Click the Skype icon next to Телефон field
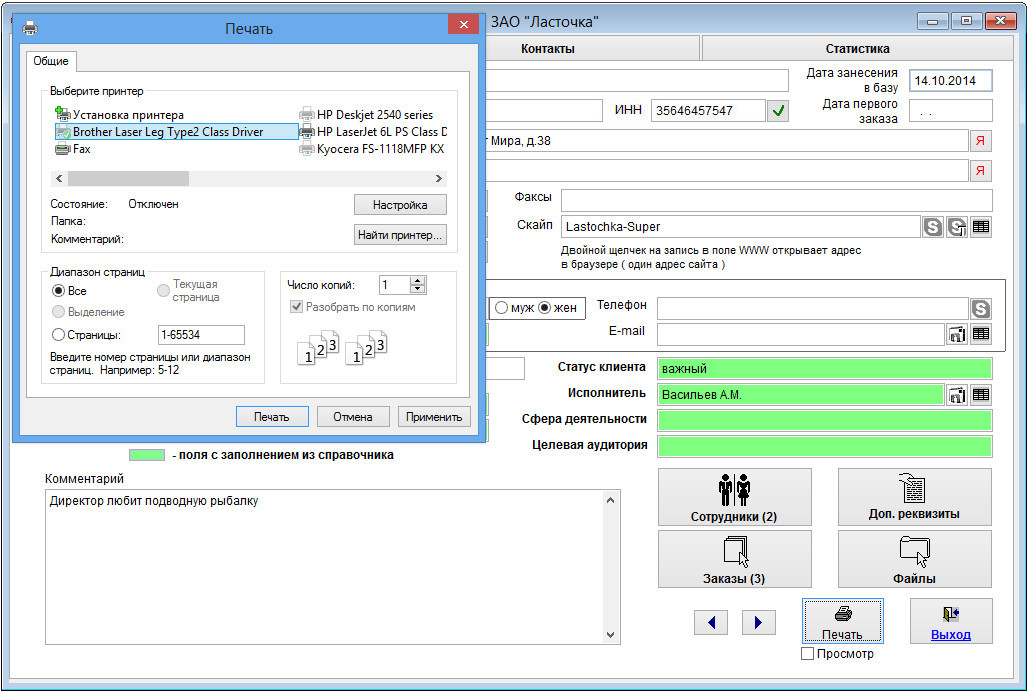1028x692 pixels. pos(980,309)
